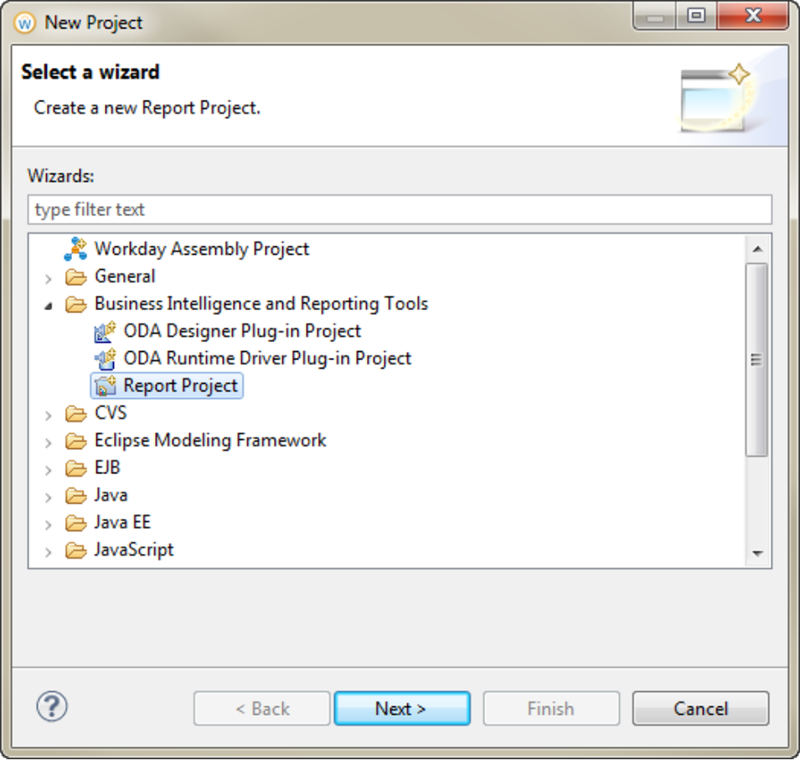Image resolution: width=800 pixels, height=760 pixels.
Task: Select the Java EE label
Action: click(x=122, y=523)
